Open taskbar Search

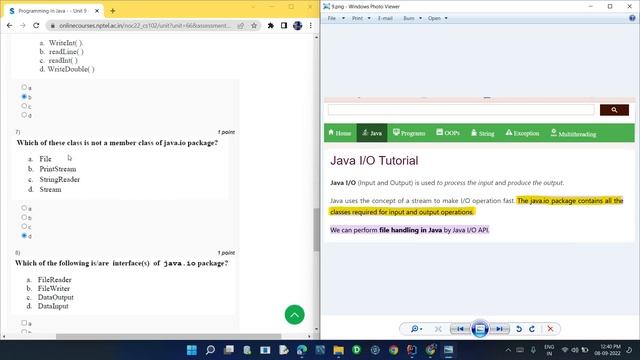tap(210, 350)
